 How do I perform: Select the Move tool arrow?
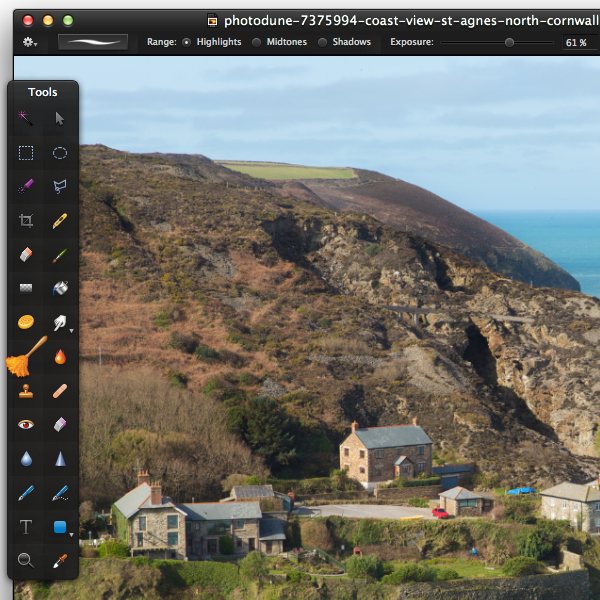point(59,119)
